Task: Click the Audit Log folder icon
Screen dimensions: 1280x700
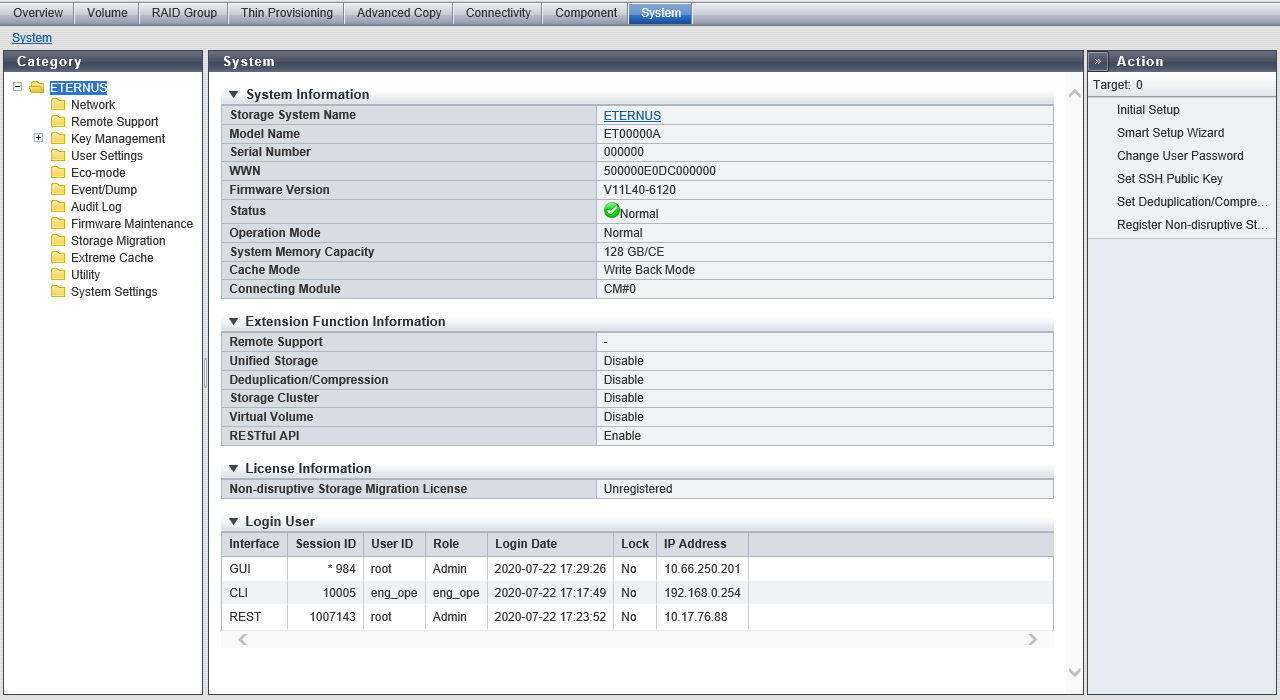Action: coord(58,207)
